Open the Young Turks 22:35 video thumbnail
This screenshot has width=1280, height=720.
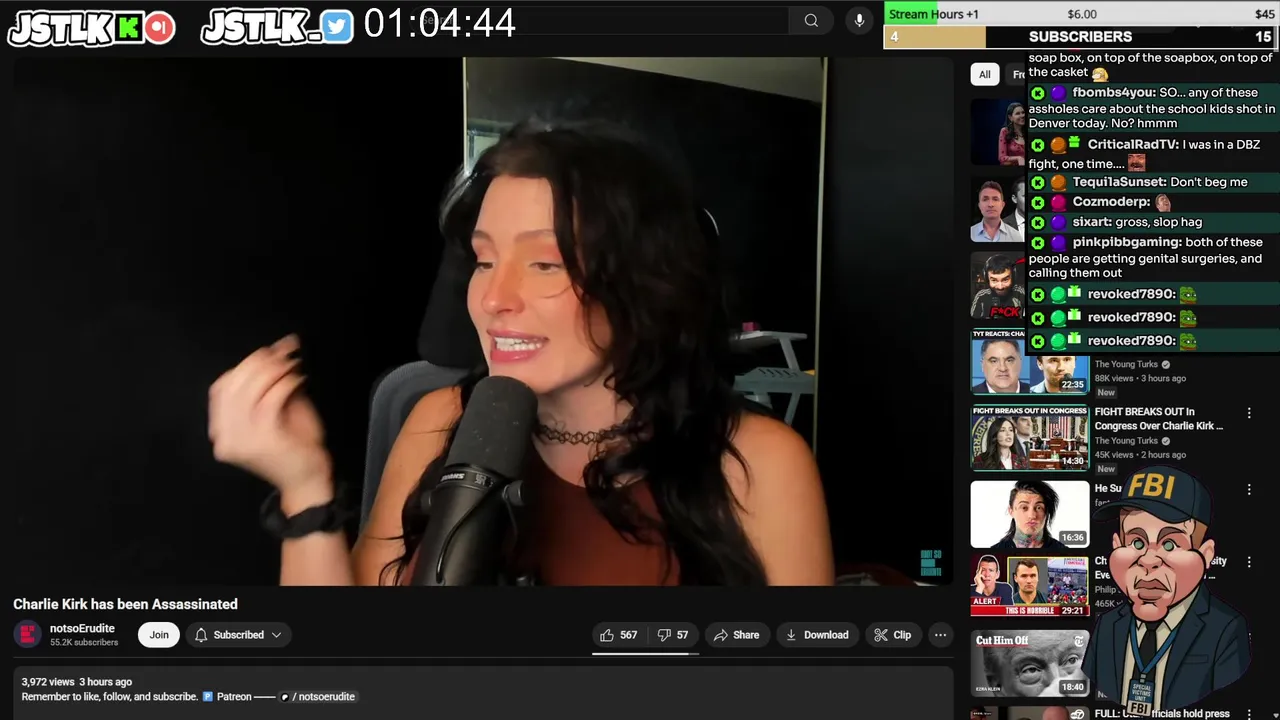point(1030,361)
